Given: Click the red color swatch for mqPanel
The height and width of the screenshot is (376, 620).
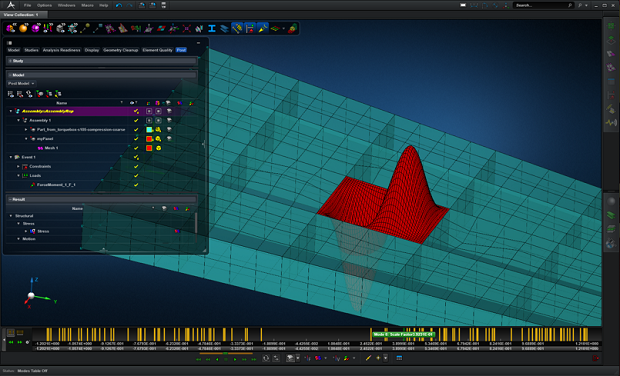Looking at the screenshot, I should (149, 139).
